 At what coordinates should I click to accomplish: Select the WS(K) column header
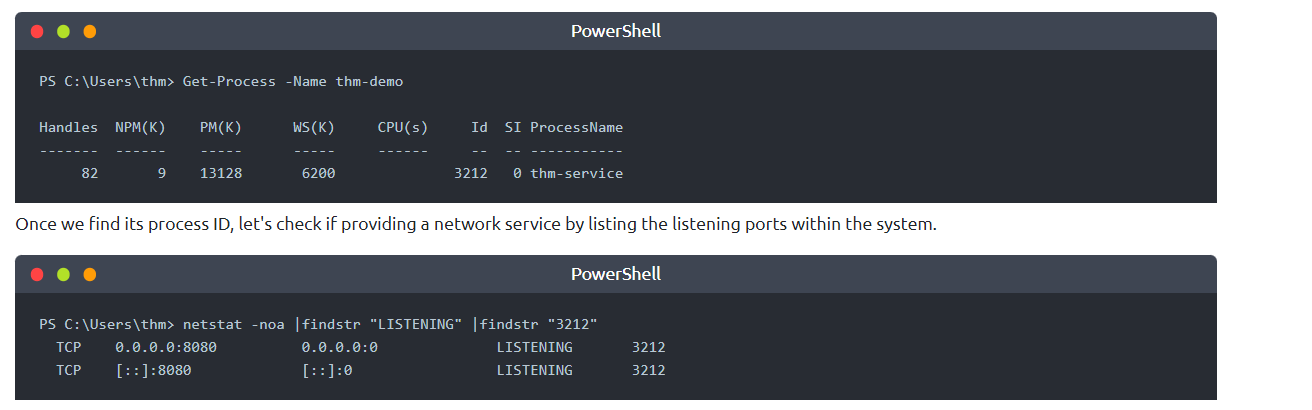pos(314,127)
